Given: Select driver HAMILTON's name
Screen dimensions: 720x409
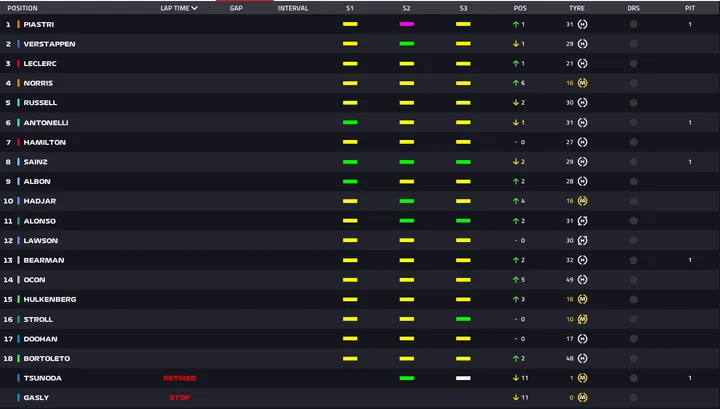Looking at the screenshot, I should point(45,142).
